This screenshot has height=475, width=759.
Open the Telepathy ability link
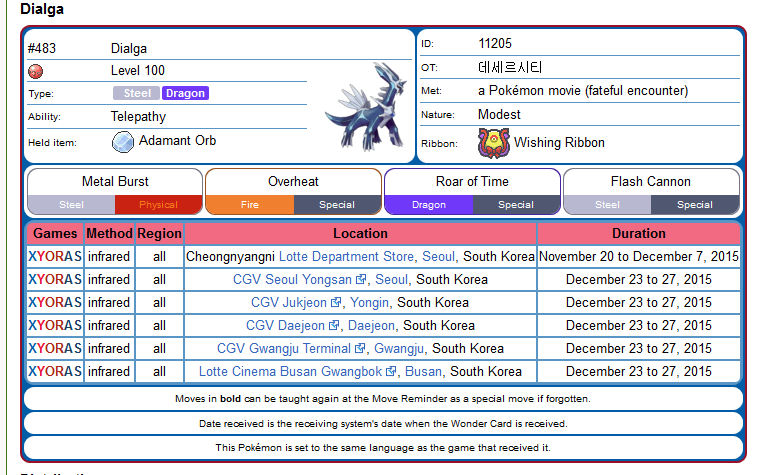pyautogui.click(x=138, y=117)
